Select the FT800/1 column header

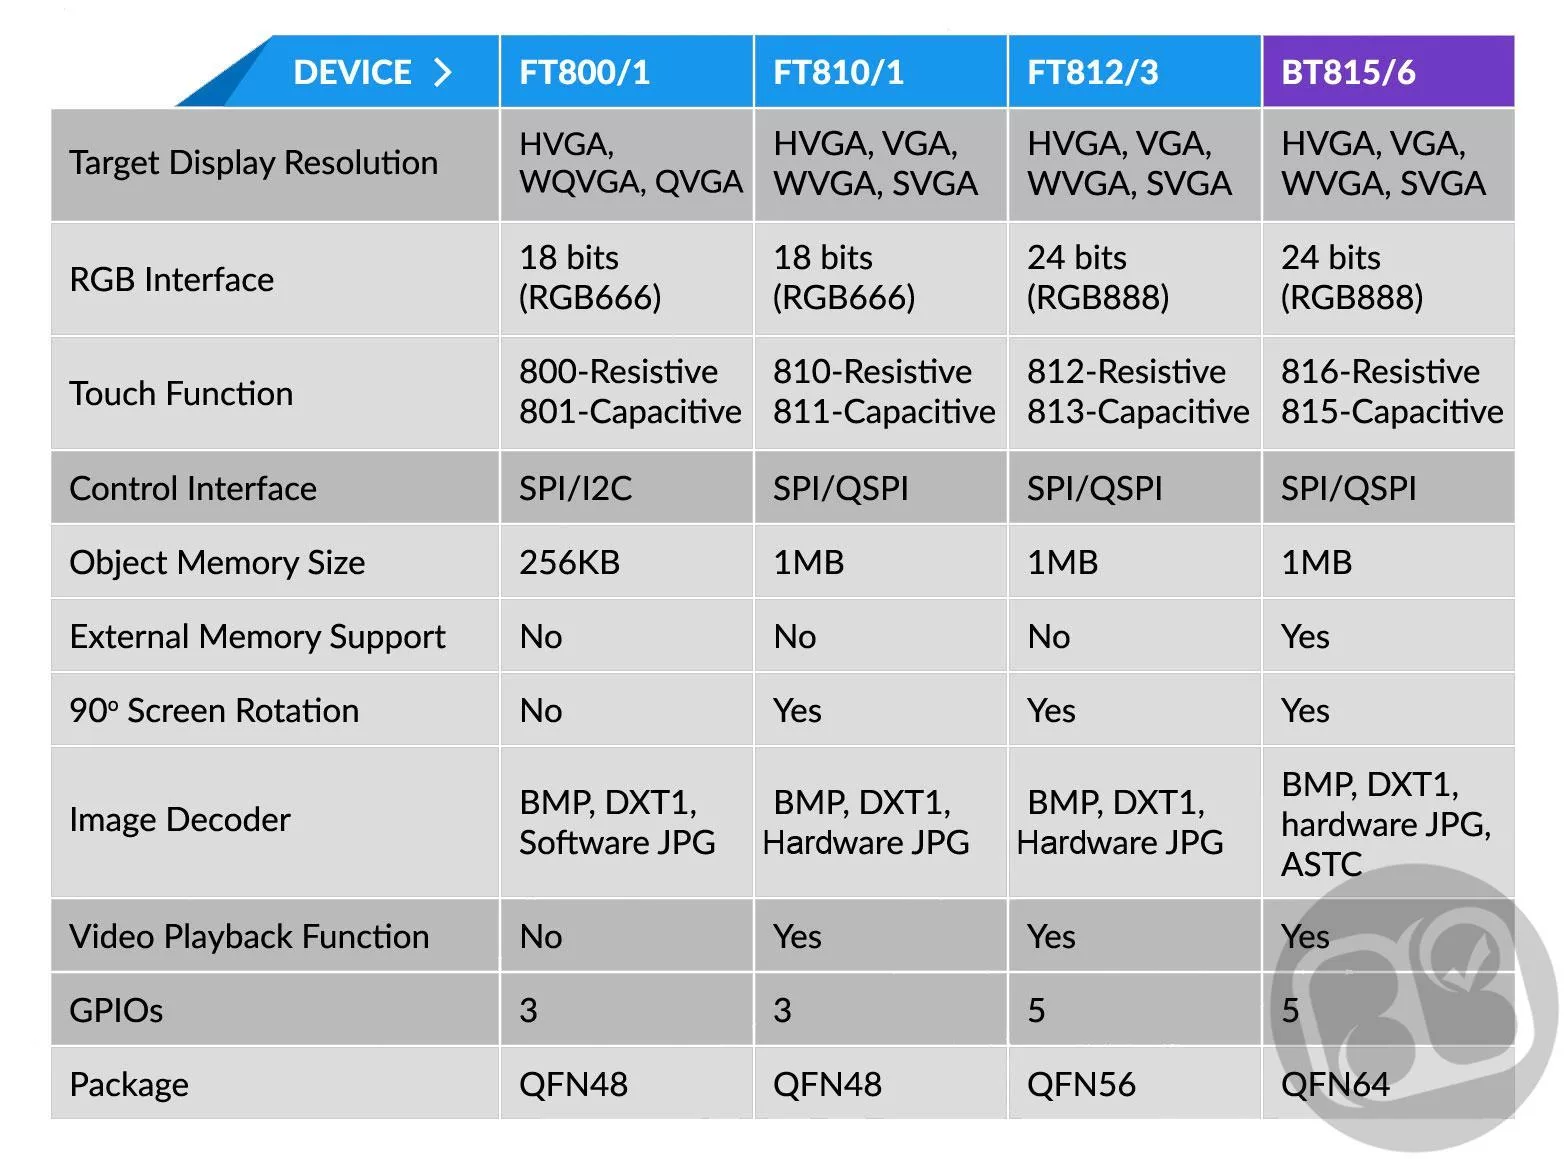click(x=627, y=72)
